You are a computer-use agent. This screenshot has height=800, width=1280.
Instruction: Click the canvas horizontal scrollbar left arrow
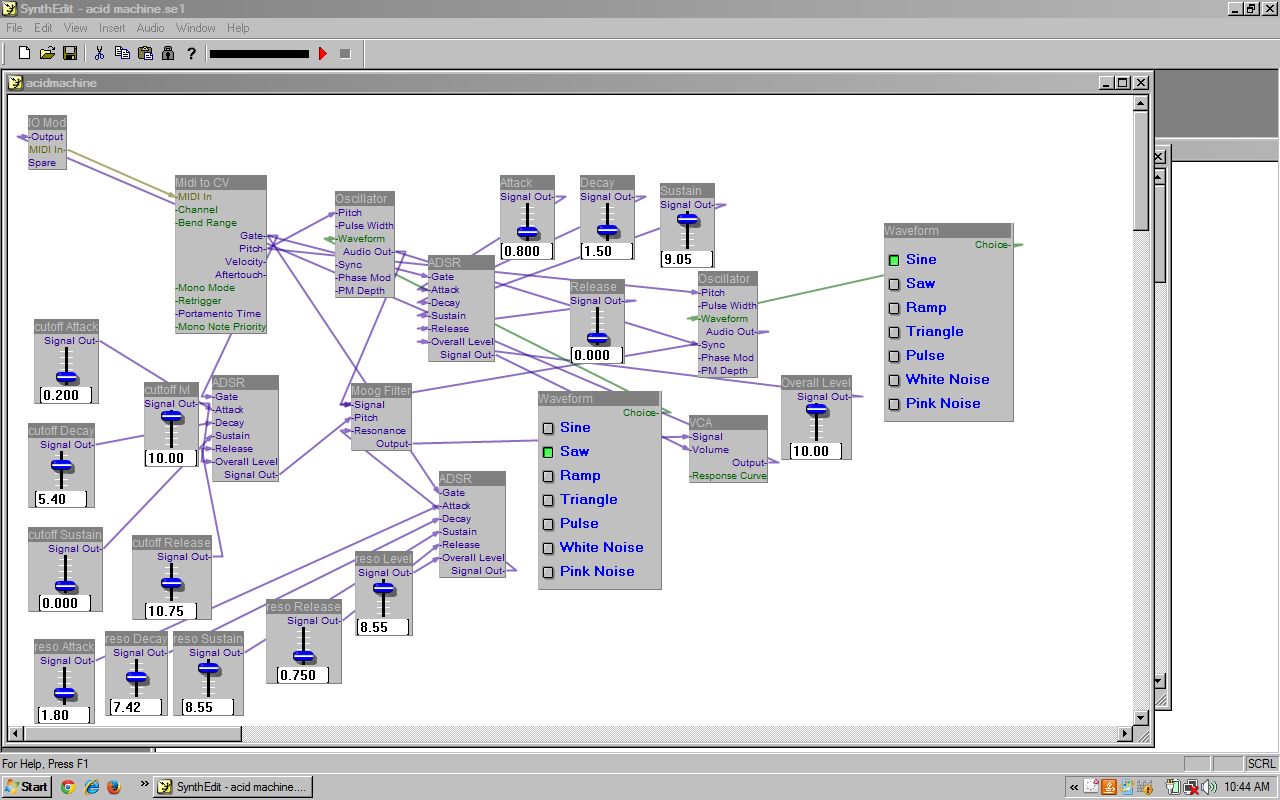coord(16,735)
